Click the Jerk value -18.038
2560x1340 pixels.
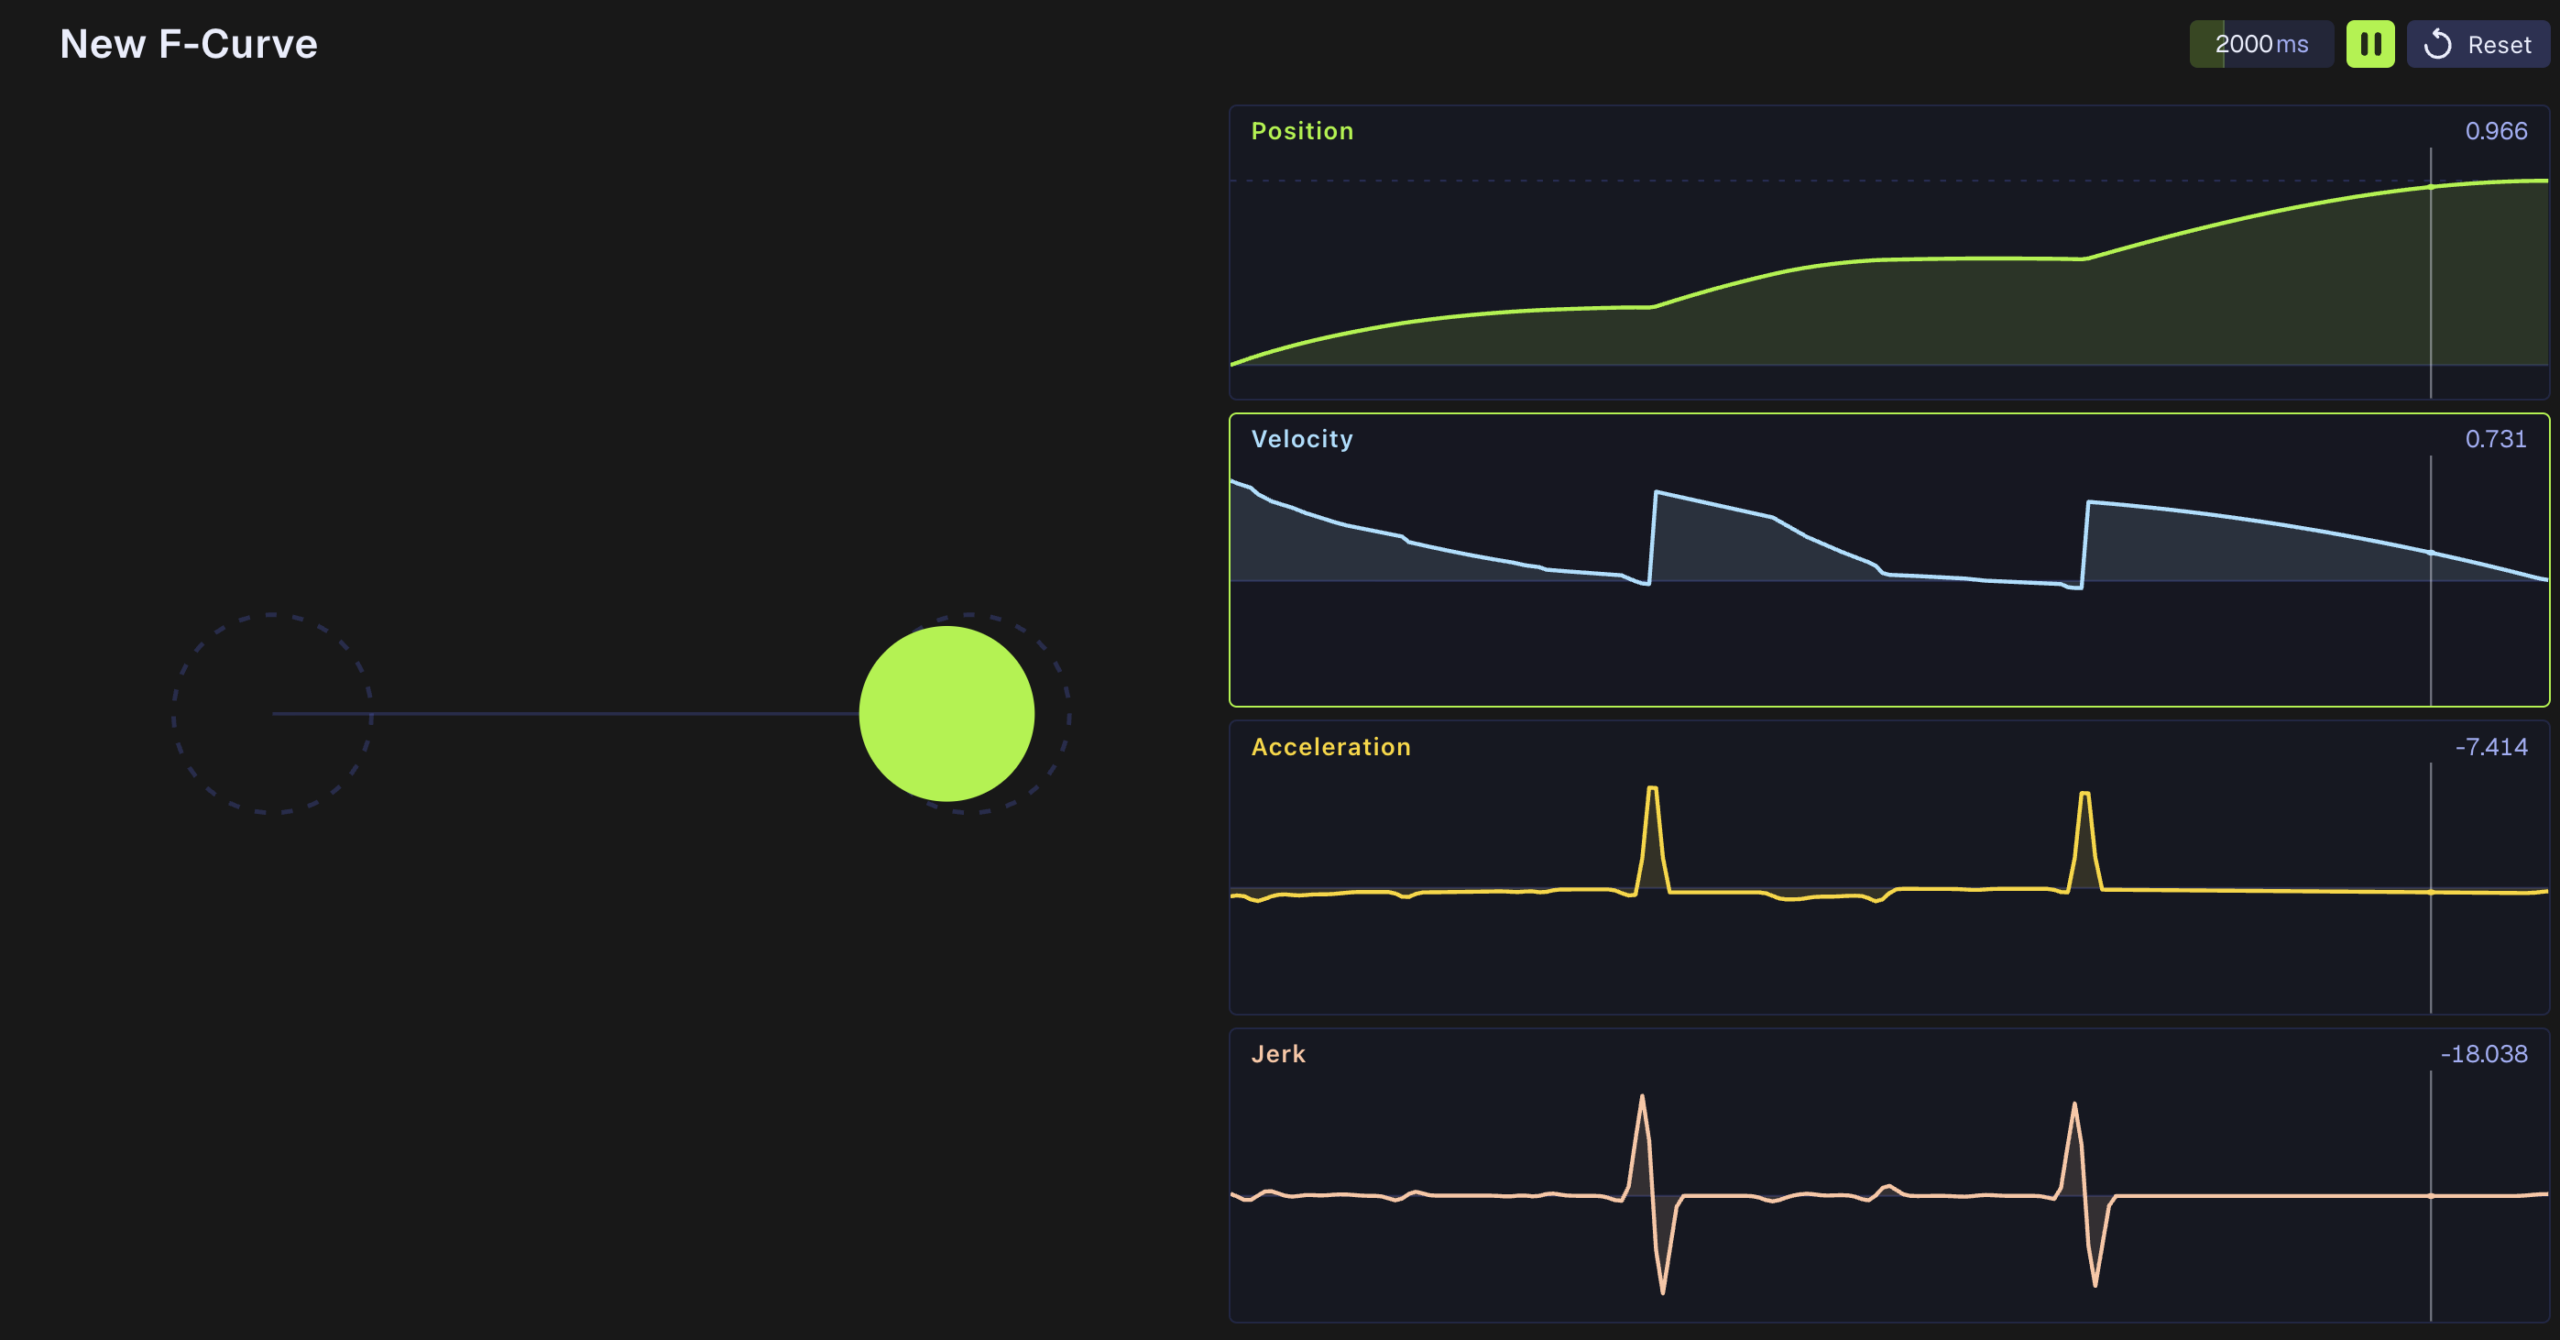(2484, 1054)
